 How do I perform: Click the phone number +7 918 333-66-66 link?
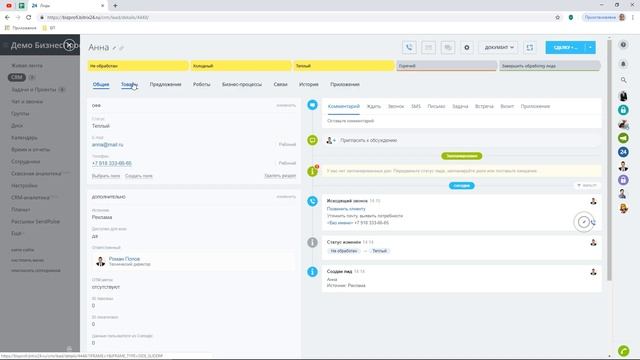112,163
